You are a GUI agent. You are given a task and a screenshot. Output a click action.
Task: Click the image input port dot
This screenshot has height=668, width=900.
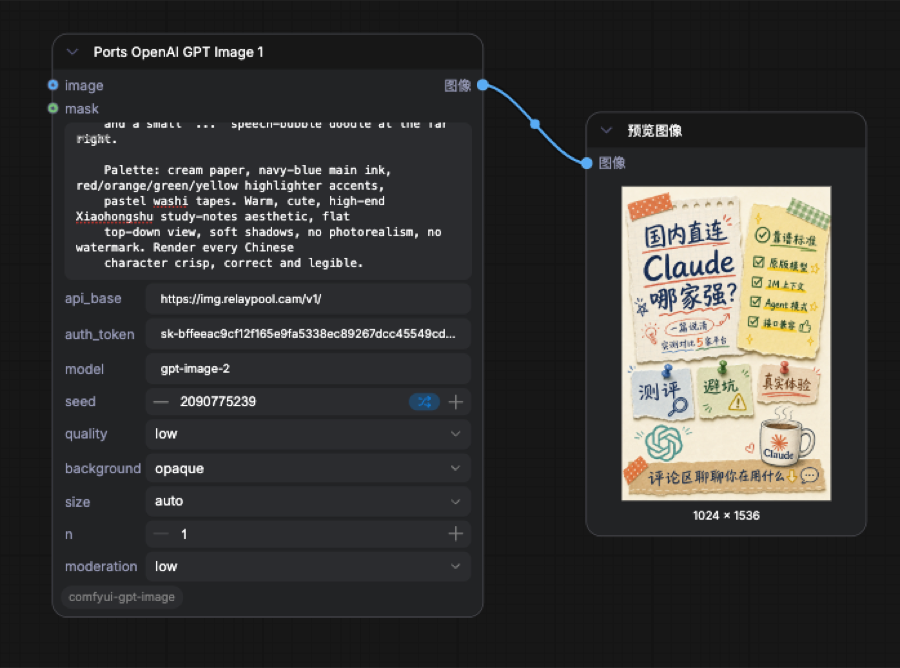[53, 85]
